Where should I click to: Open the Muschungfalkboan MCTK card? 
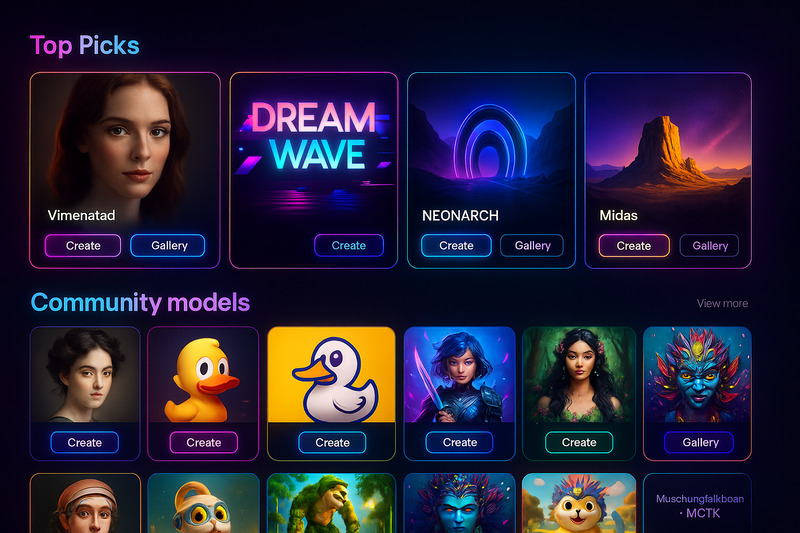point(697,504)
